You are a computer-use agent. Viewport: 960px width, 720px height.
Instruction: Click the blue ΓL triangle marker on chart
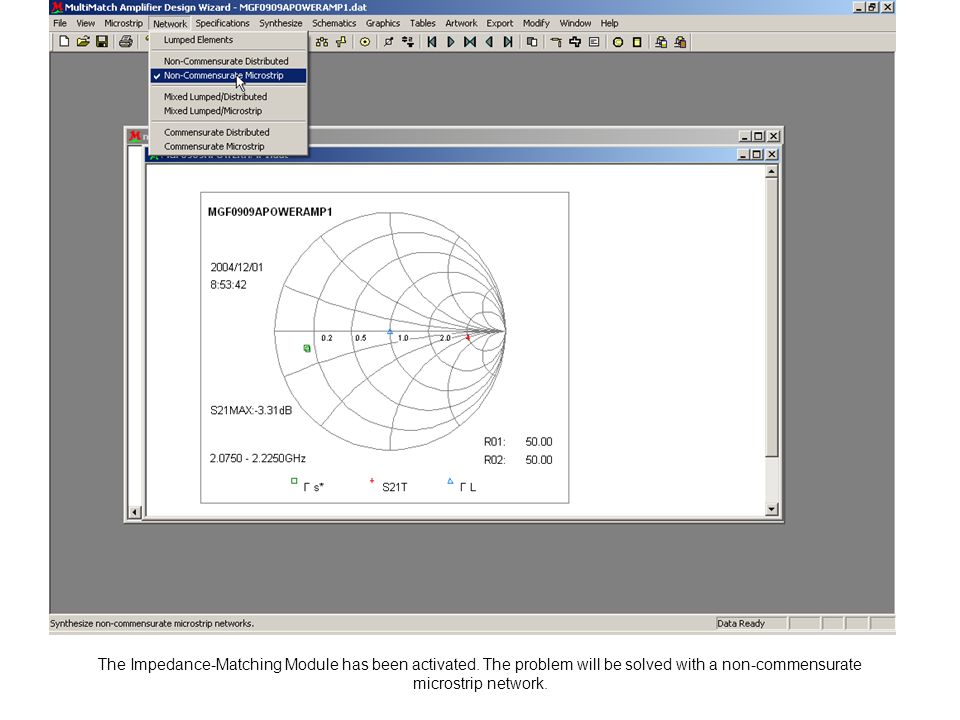pyautogui.click(x=390, y=332)
